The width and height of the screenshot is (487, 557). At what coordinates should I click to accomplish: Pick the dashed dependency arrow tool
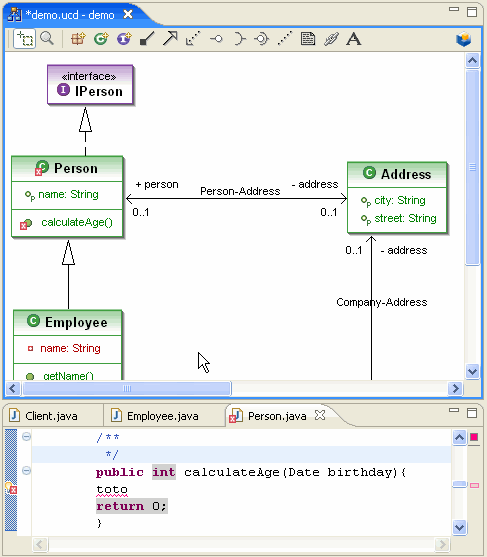click(193, 38)
